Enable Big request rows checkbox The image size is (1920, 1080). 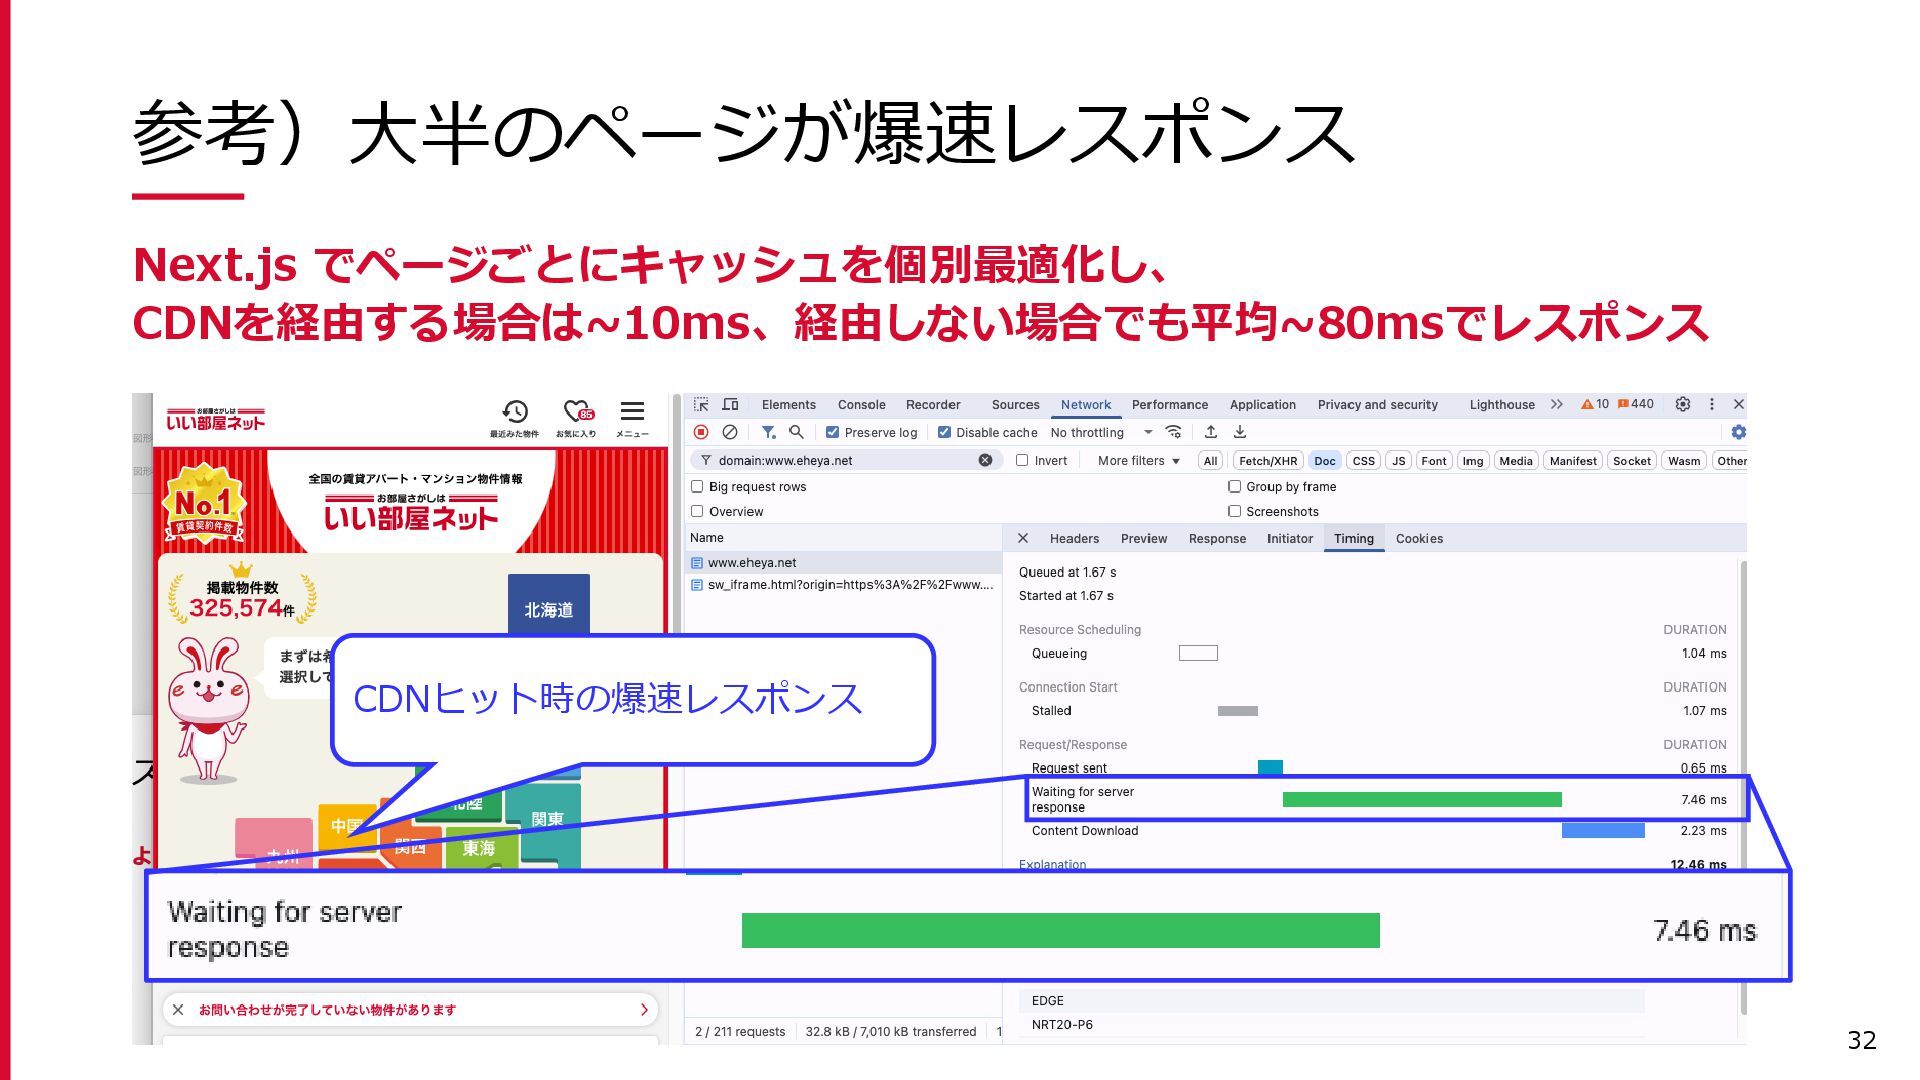(x=697, y=486)
